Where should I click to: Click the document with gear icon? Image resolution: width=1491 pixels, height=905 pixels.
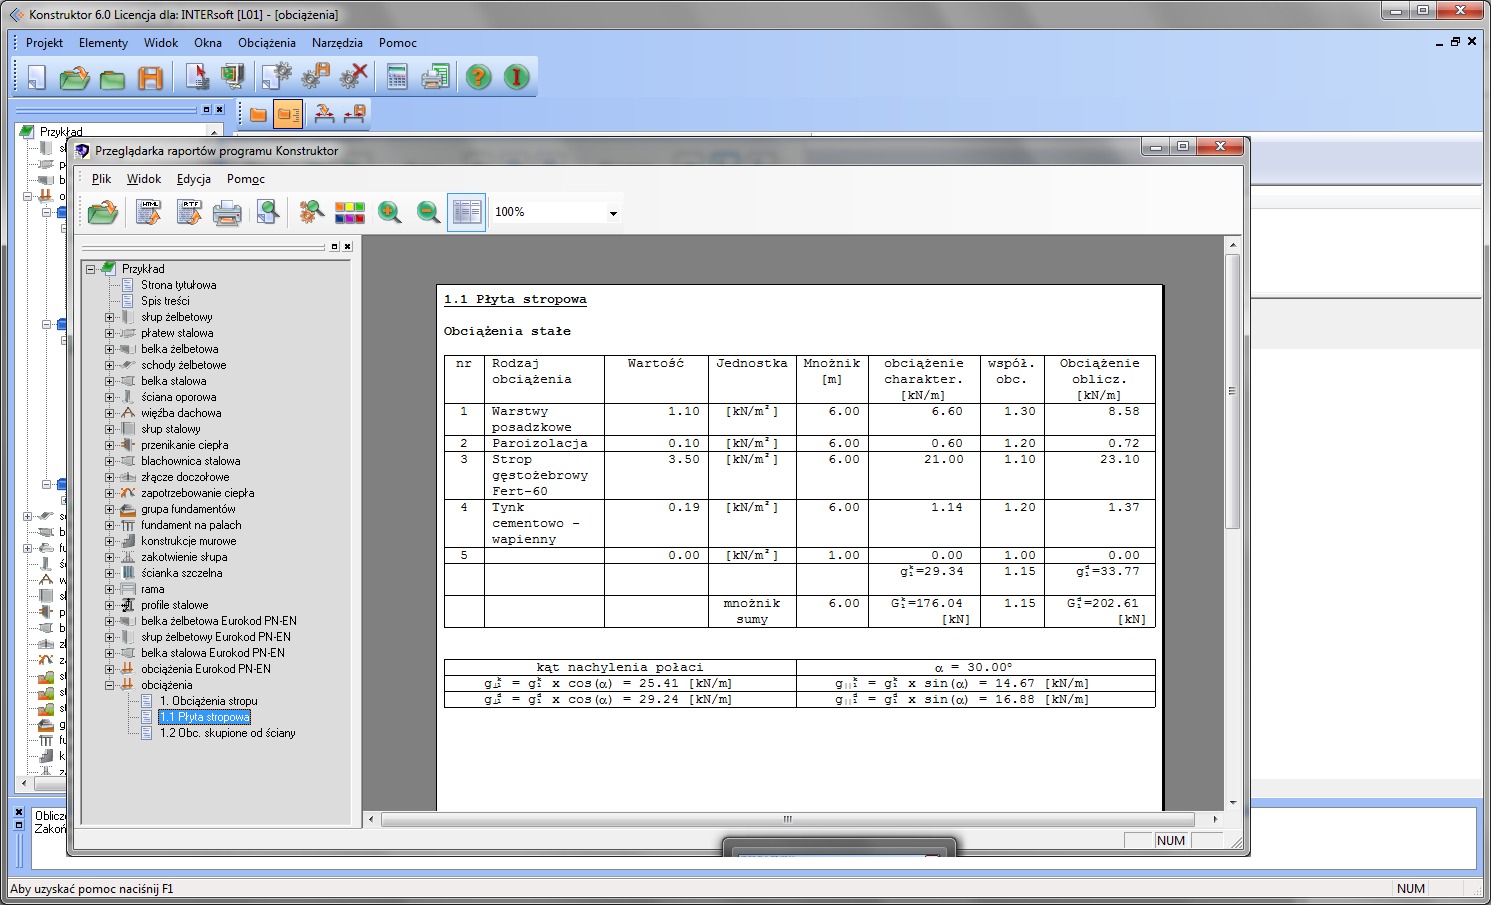point(277,77)
